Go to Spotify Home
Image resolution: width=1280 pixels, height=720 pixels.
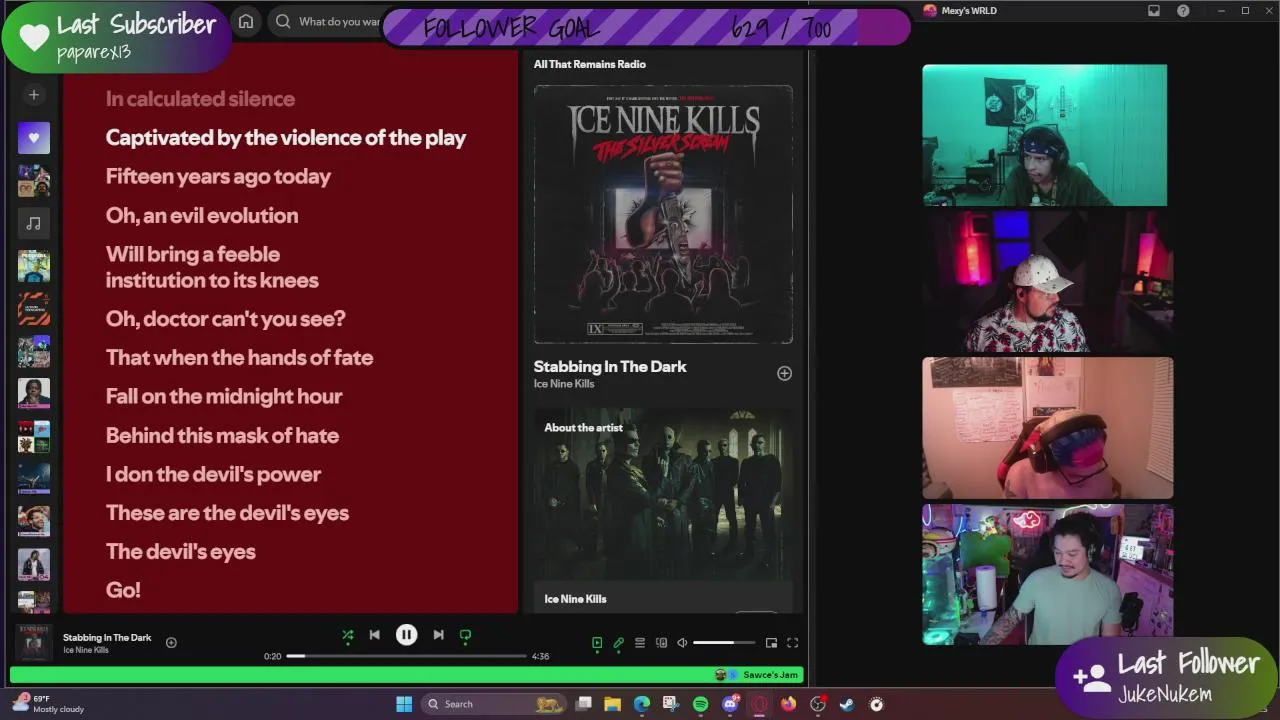pos(246,21)
